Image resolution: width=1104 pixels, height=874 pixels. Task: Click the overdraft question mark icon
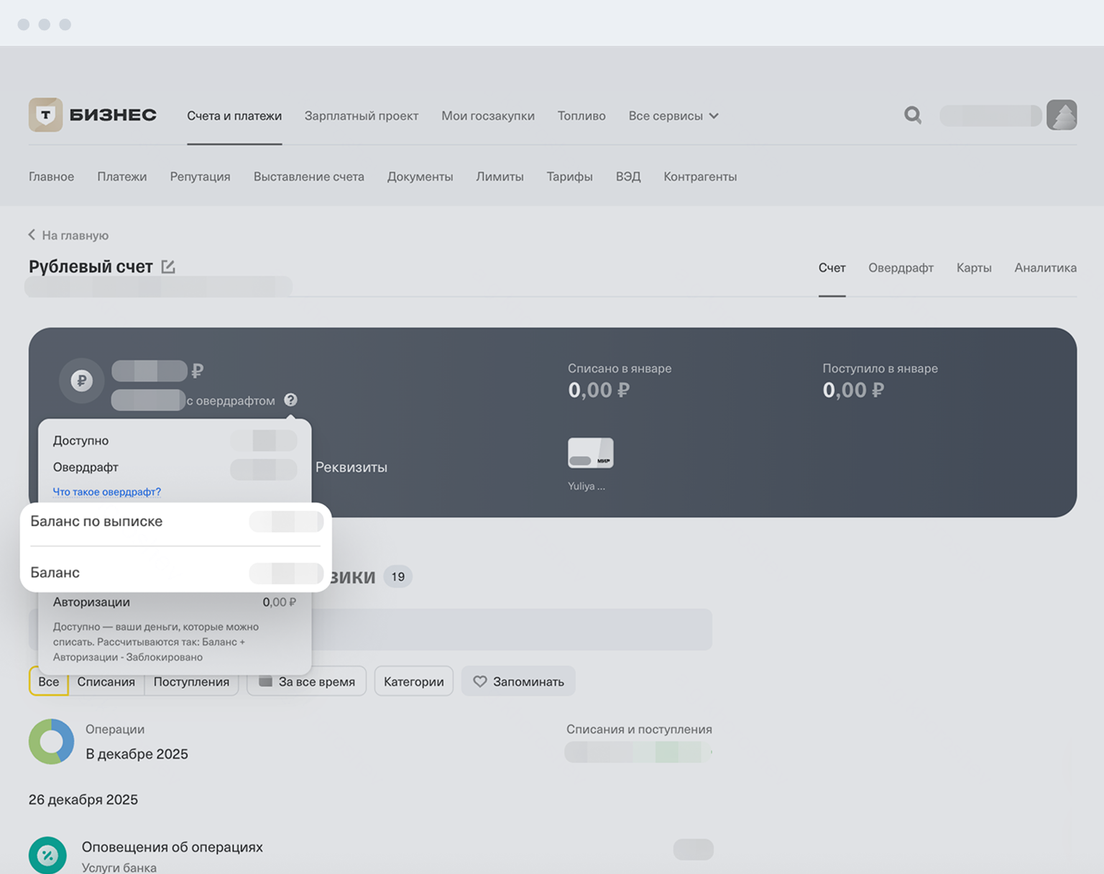click(290, 400)
